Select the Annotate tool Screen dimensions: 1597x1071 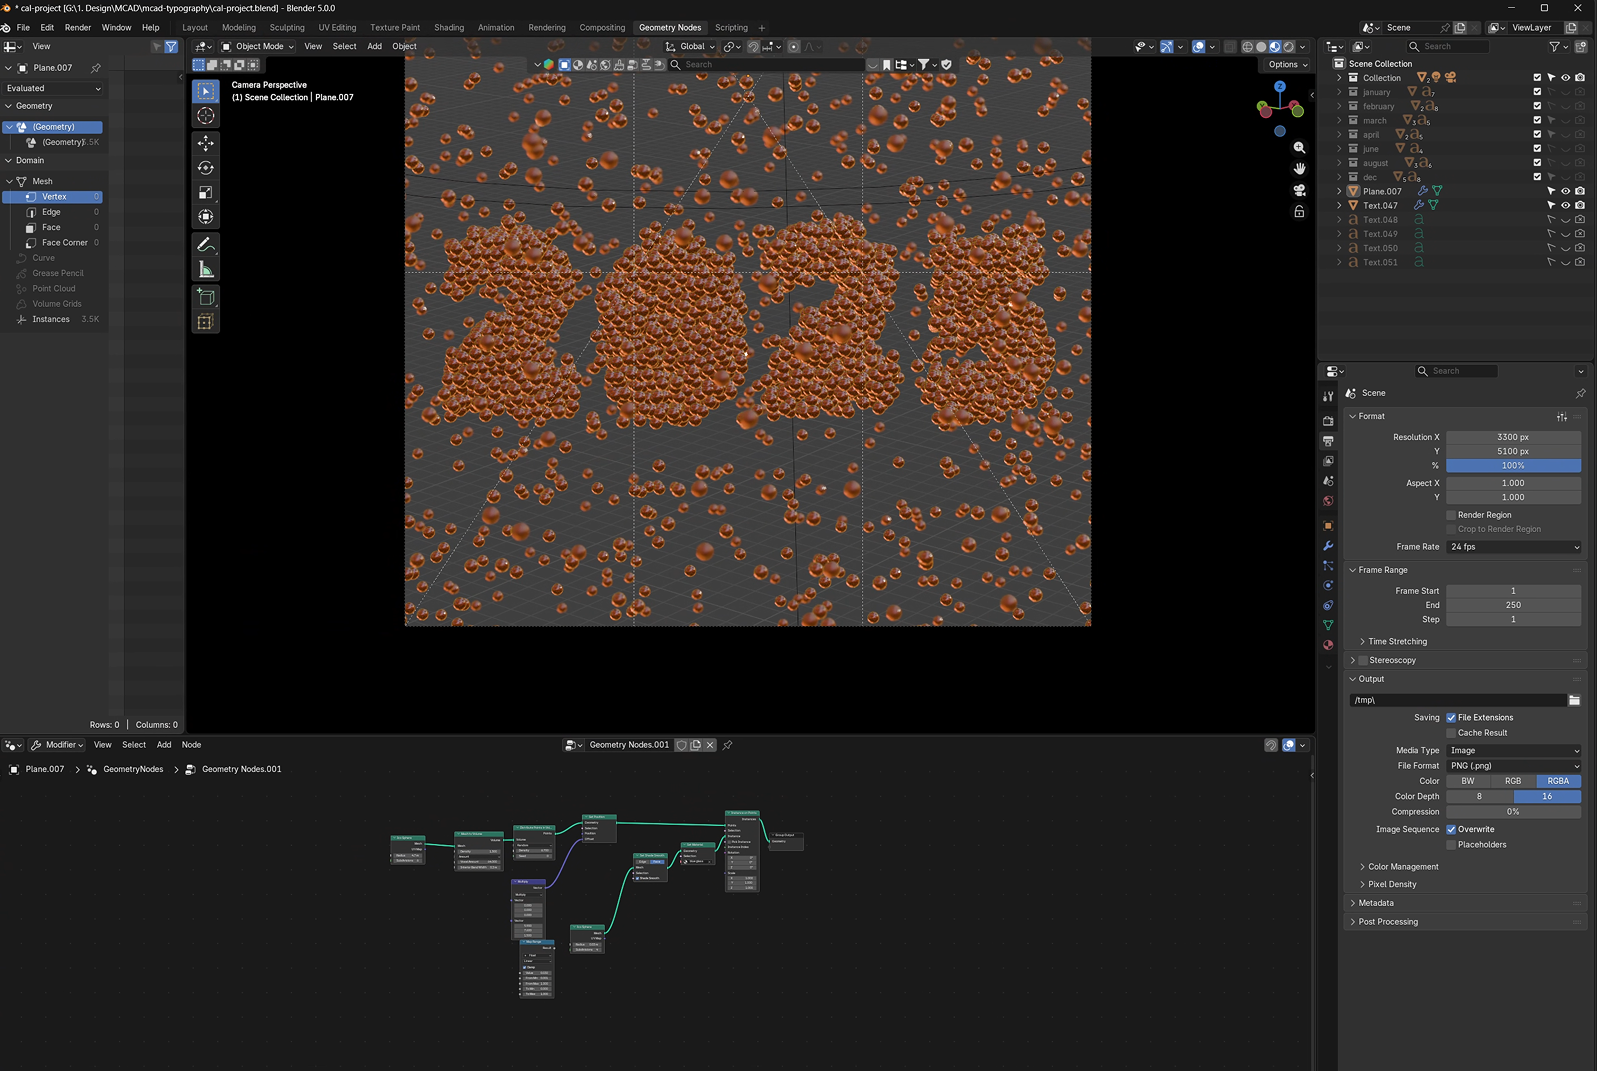tap(206, 244)
